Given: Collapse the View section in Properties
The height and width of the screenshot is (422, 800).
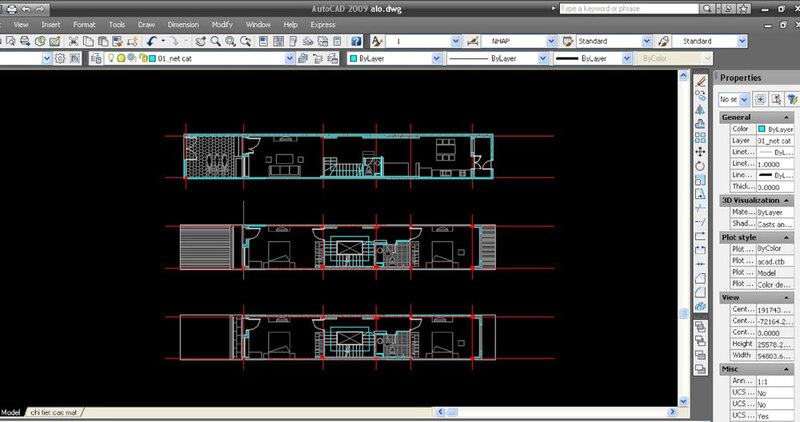Looking at the screenshot, I should [x=786, y=297].
